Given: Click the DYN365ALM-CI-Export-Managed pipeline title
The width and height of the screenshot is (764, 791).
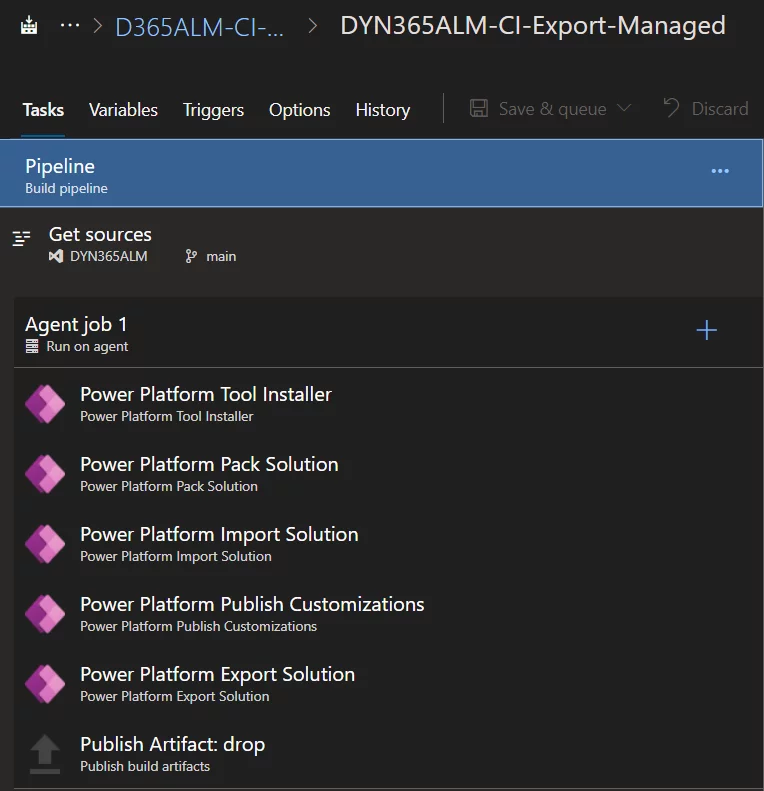Looking at the screenshot, I should tap(533, 26).
